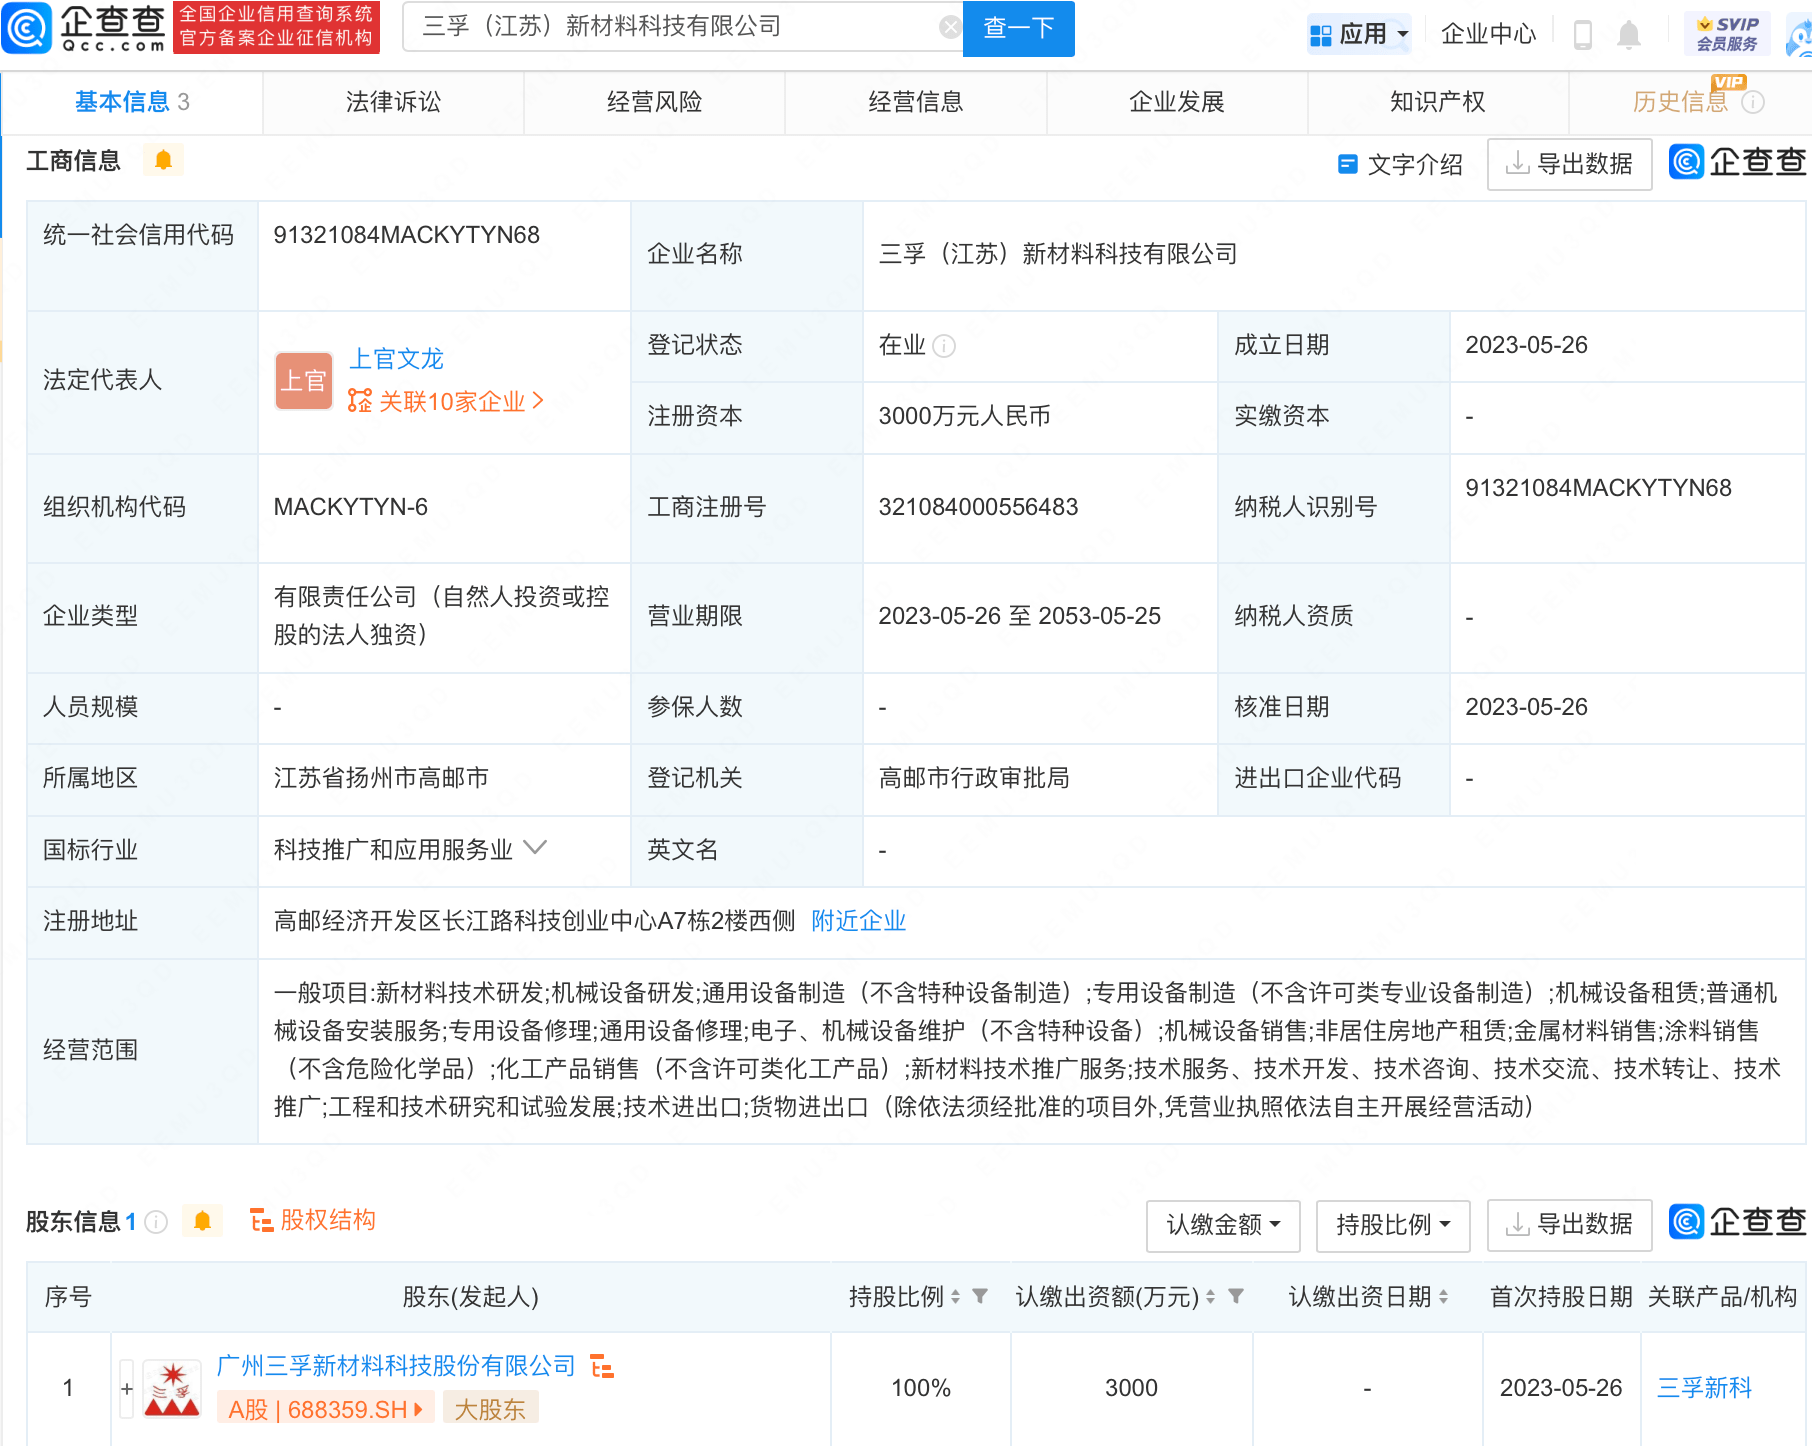The image size is (1812, 1446).
Task: Open the mobile app phone icon
Action: [1583, 34]
